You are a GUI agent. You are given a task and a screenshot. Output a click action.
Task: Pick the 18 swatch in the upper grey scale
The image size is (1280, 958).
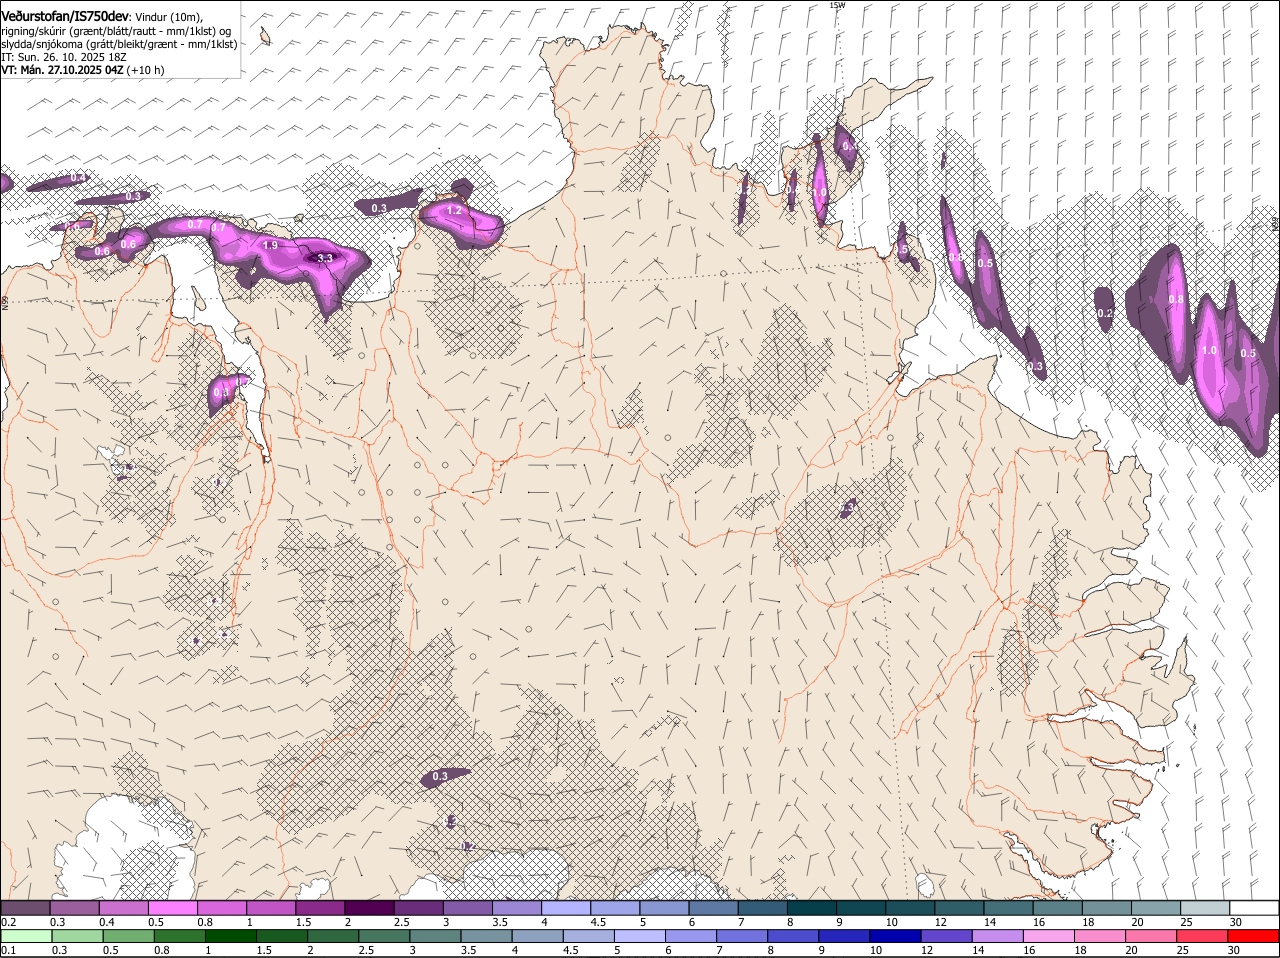click(x=1107, y=907)
